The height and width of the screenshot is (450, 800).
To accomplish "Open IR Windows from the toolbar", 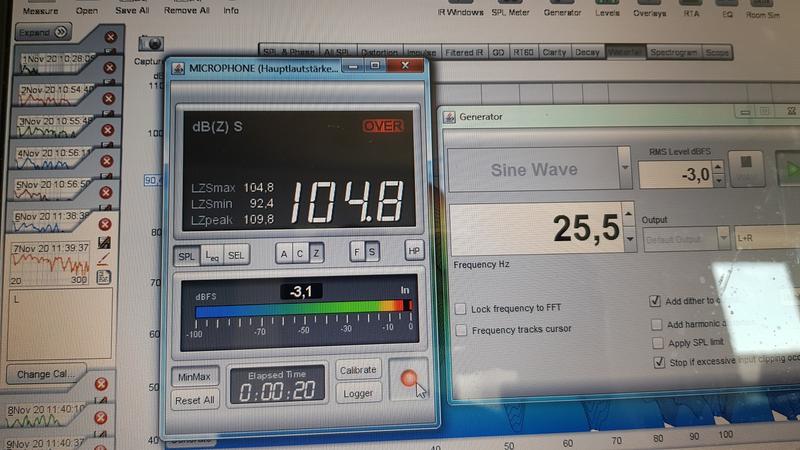I will click(x=460, y=11).
